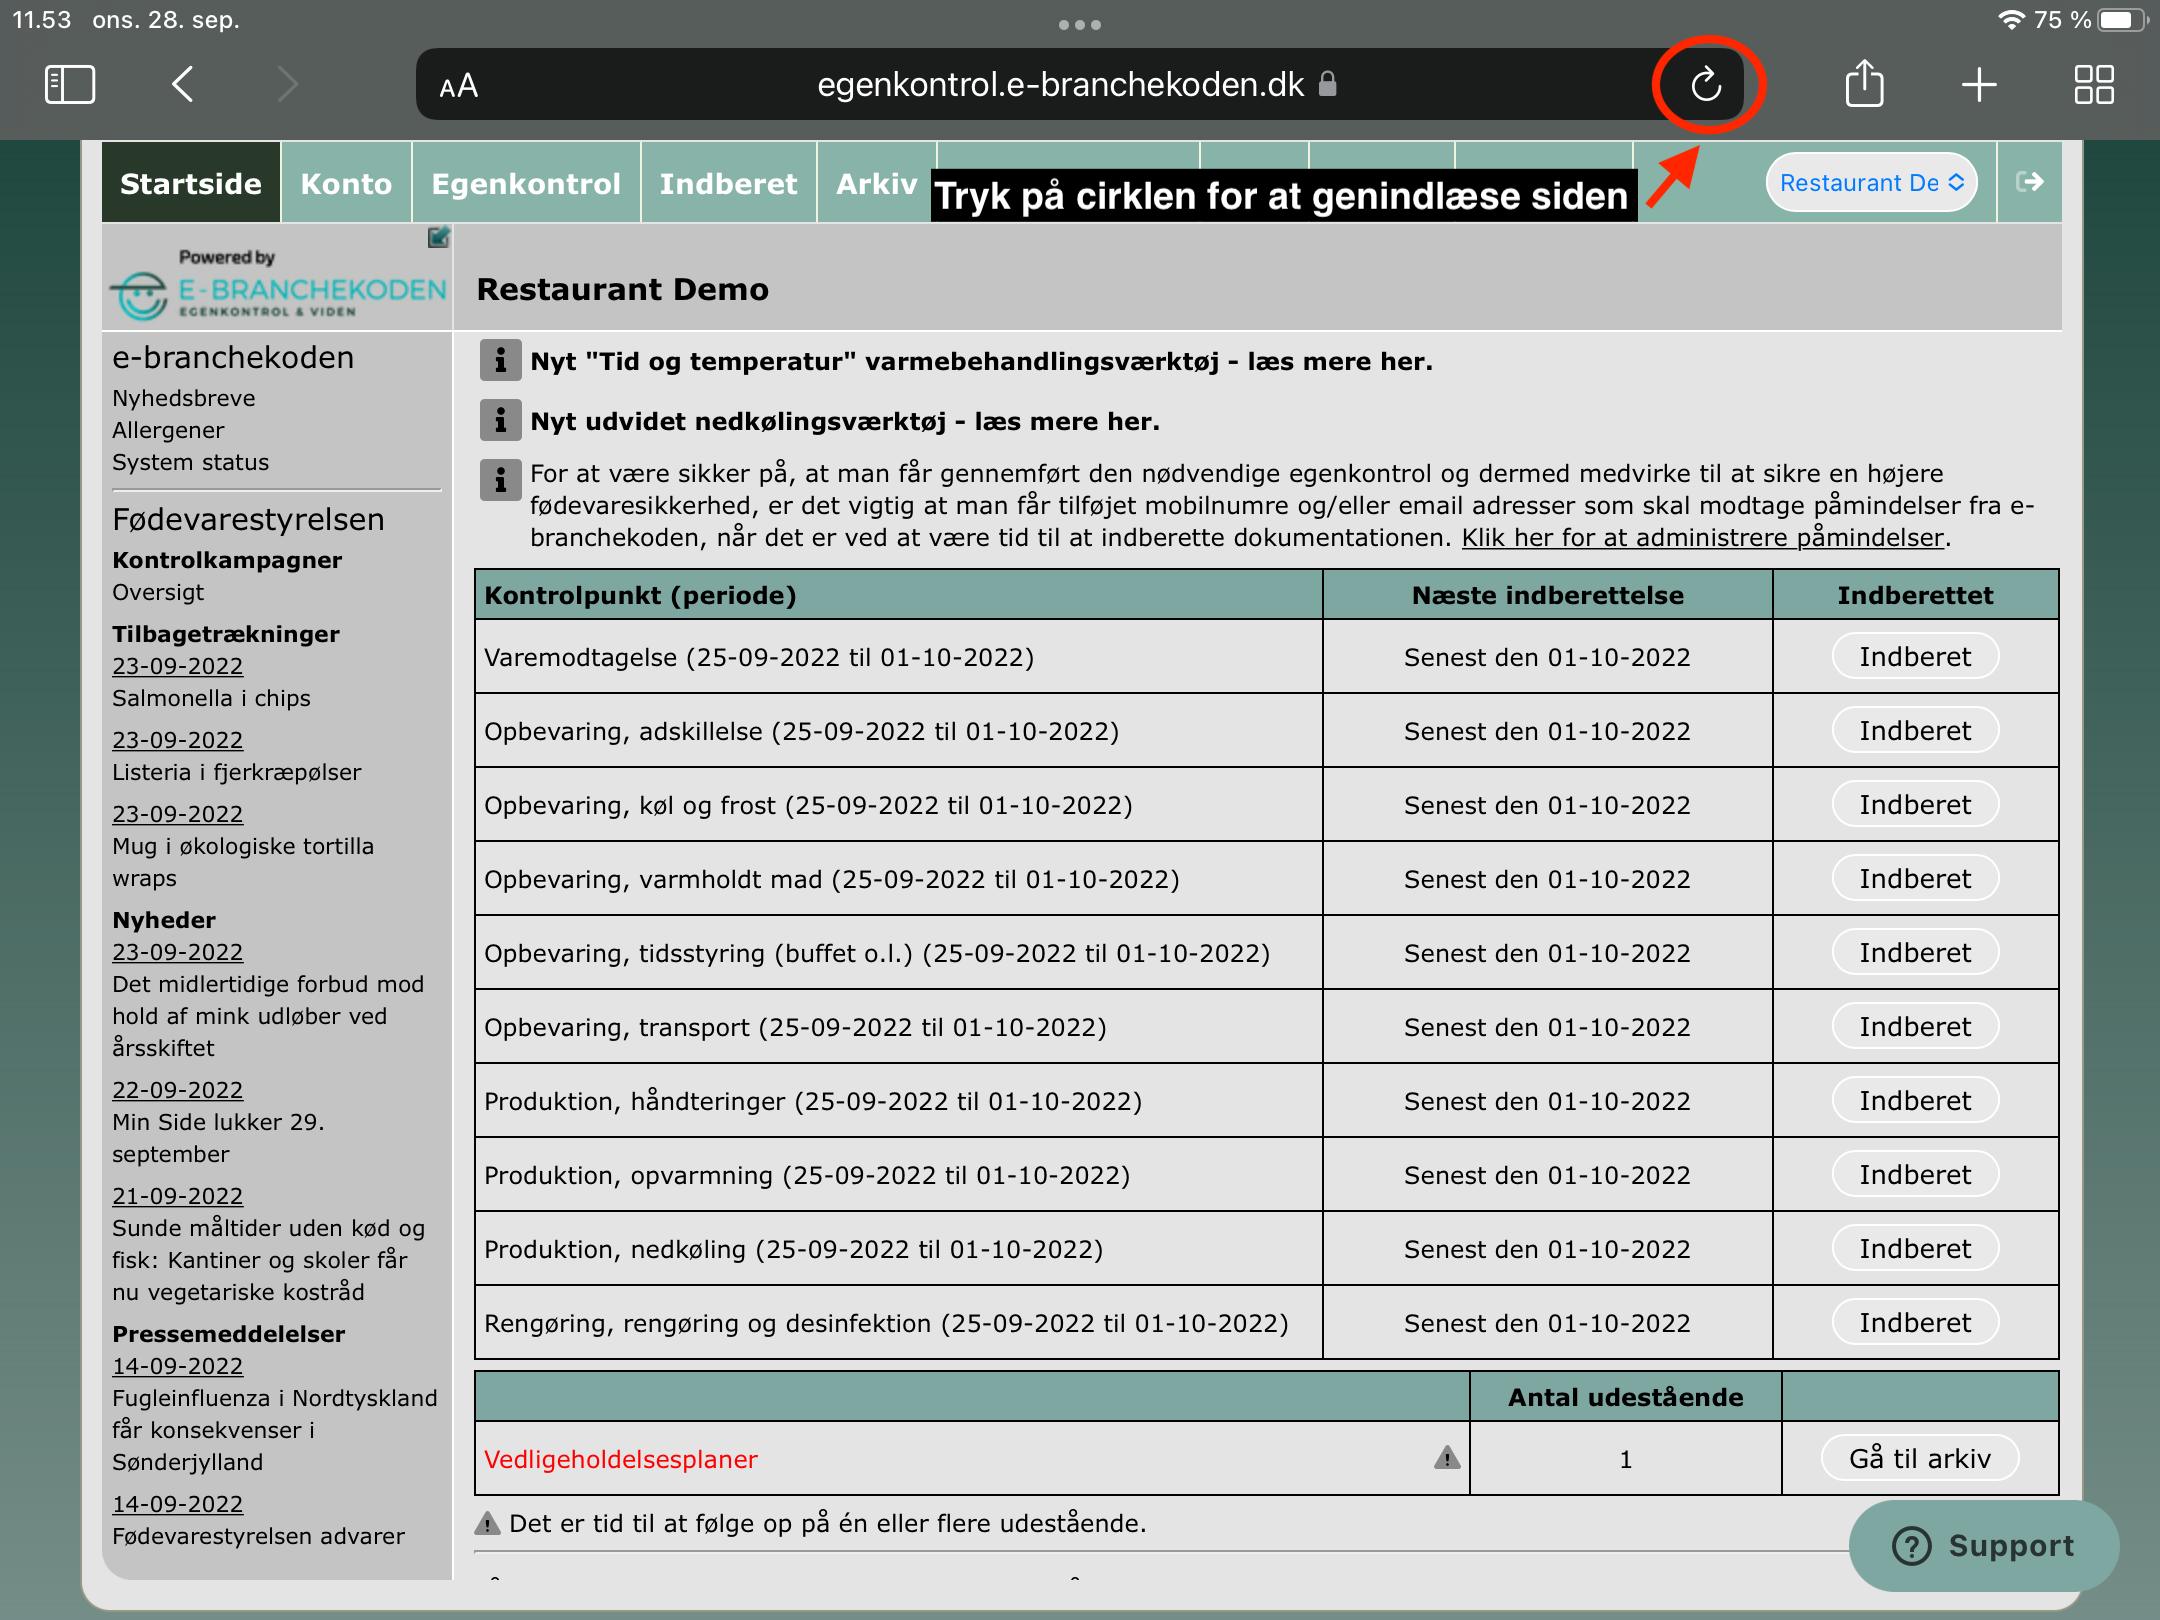Tap the Antal udestående column header
This screenshot has width=2160, height=1620.
click(1625, 1397)
